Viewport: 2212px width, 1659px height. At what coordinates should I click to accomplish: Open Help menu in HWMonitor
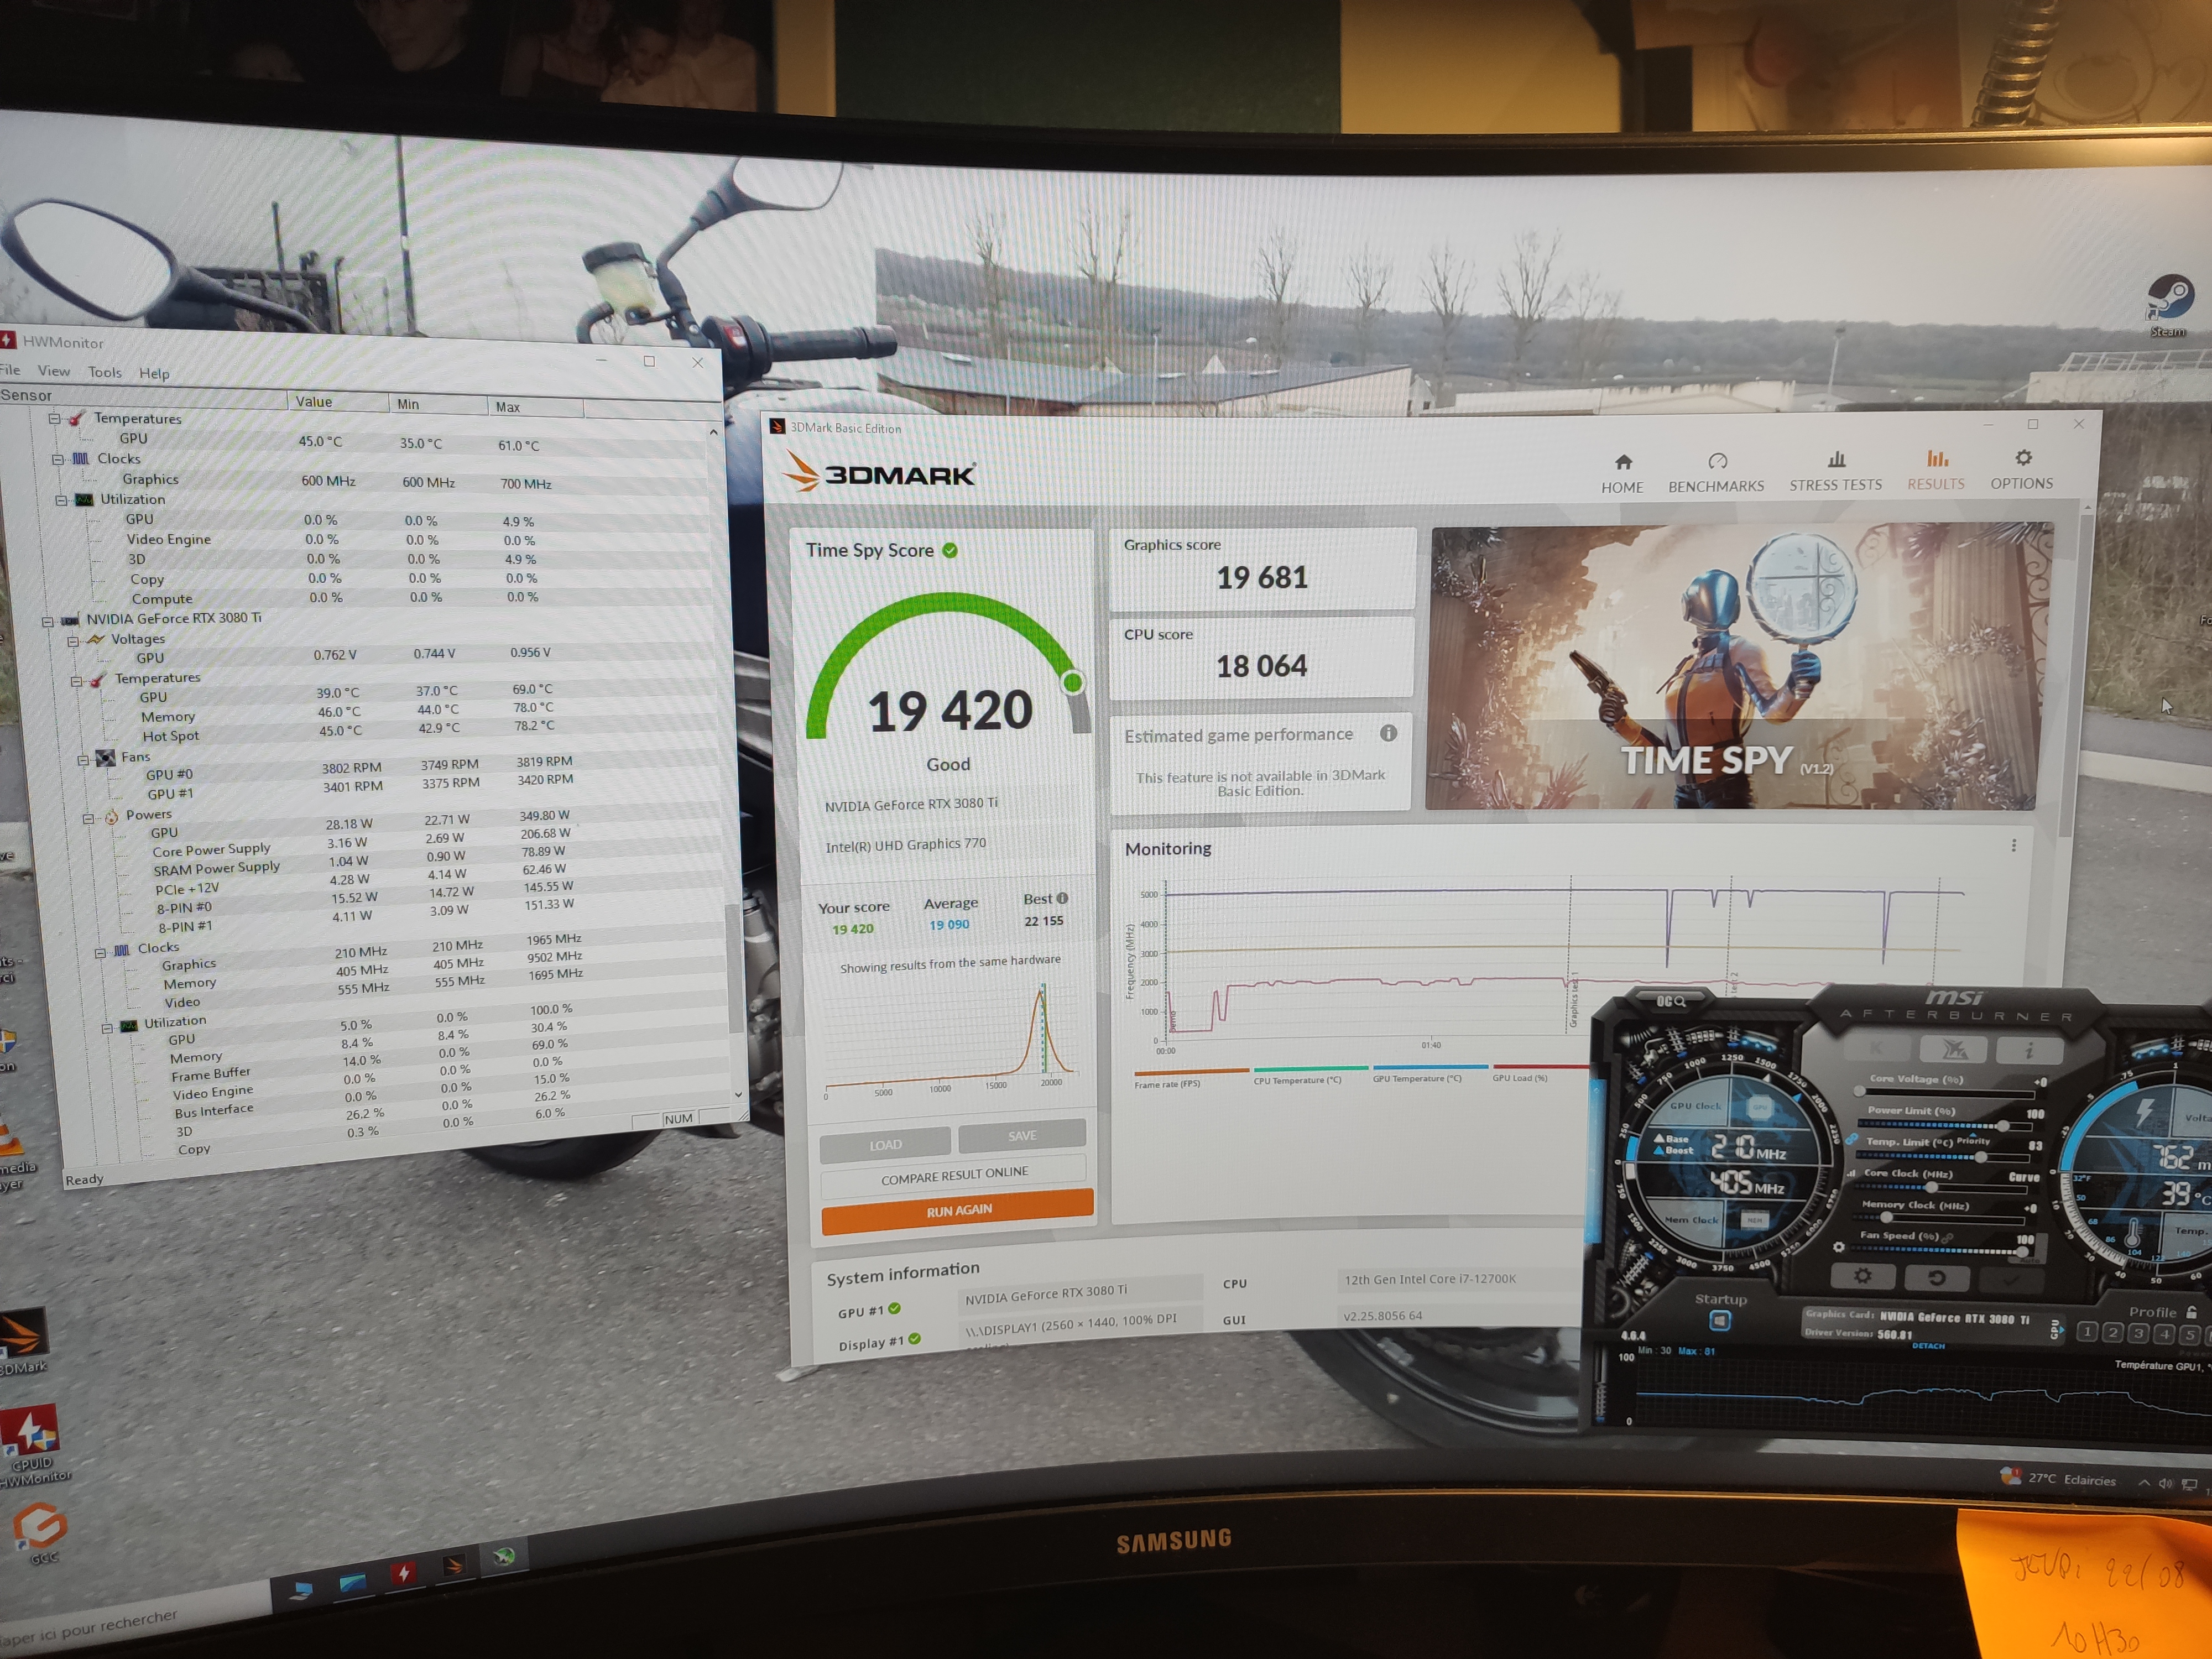tap(154, 373)
